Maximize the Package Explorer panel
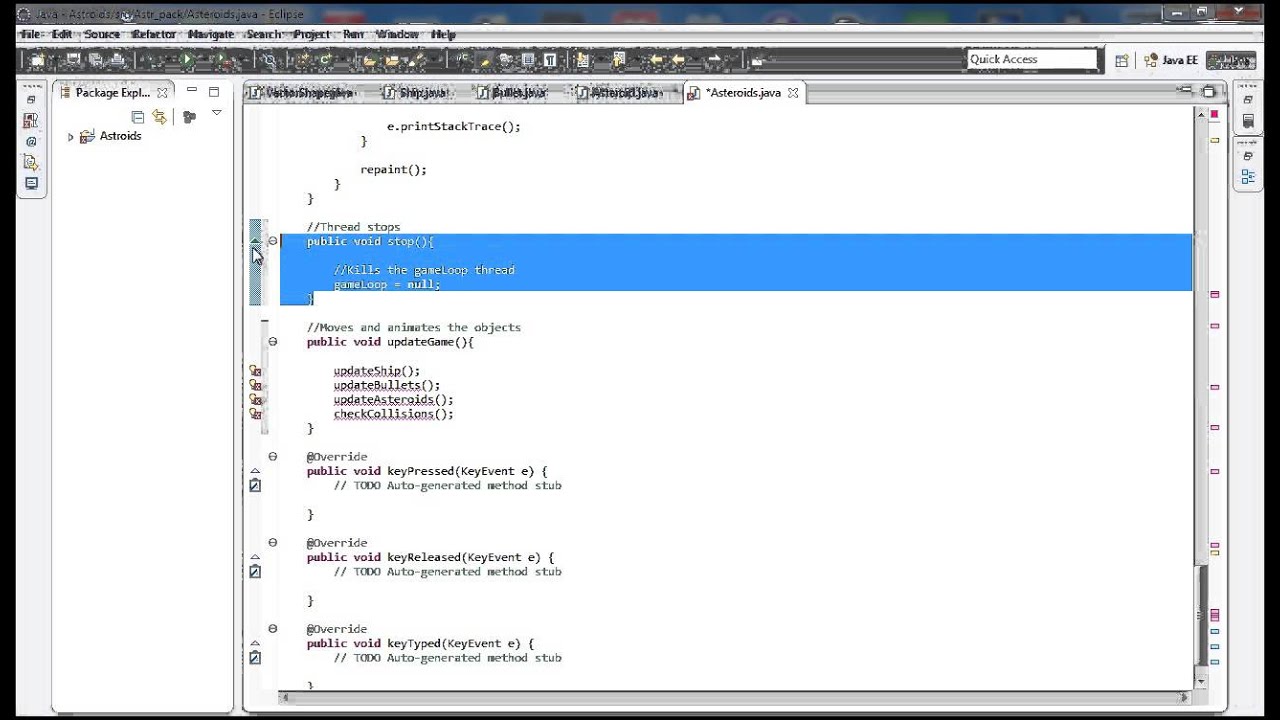 pos(214,91)
